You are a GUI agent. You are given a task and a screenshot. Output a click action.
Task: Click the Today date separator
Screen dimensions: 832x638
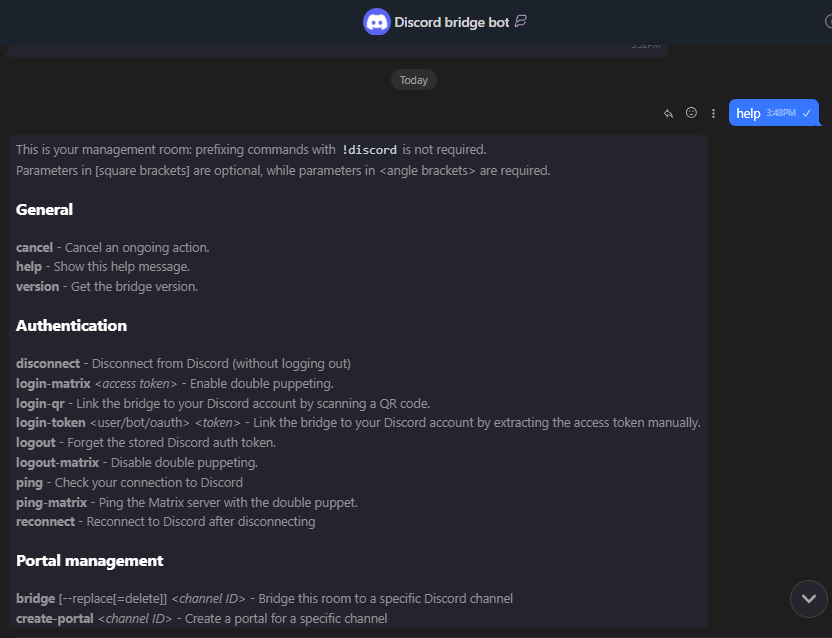tap(414, 80)
